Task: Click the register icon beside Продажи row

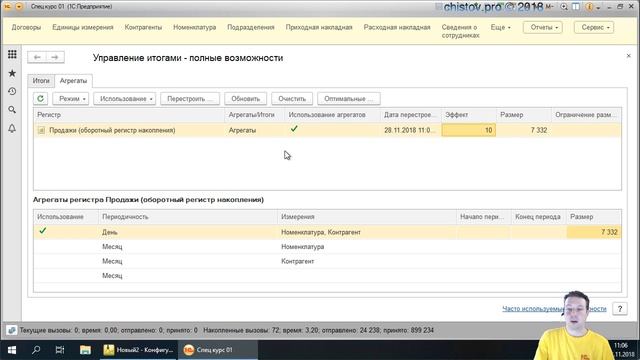Action: coord(41,130)
